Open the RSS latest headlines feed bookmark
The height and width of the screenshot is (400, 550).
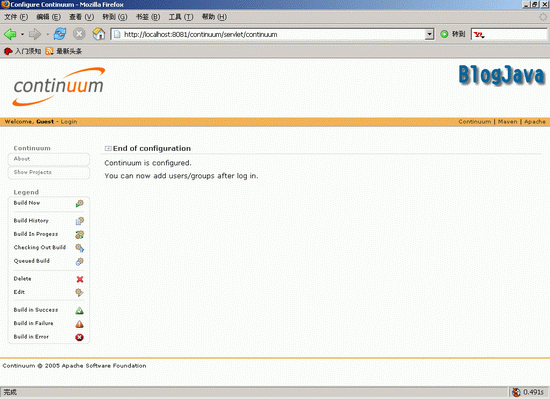click(x=63, y=51)
